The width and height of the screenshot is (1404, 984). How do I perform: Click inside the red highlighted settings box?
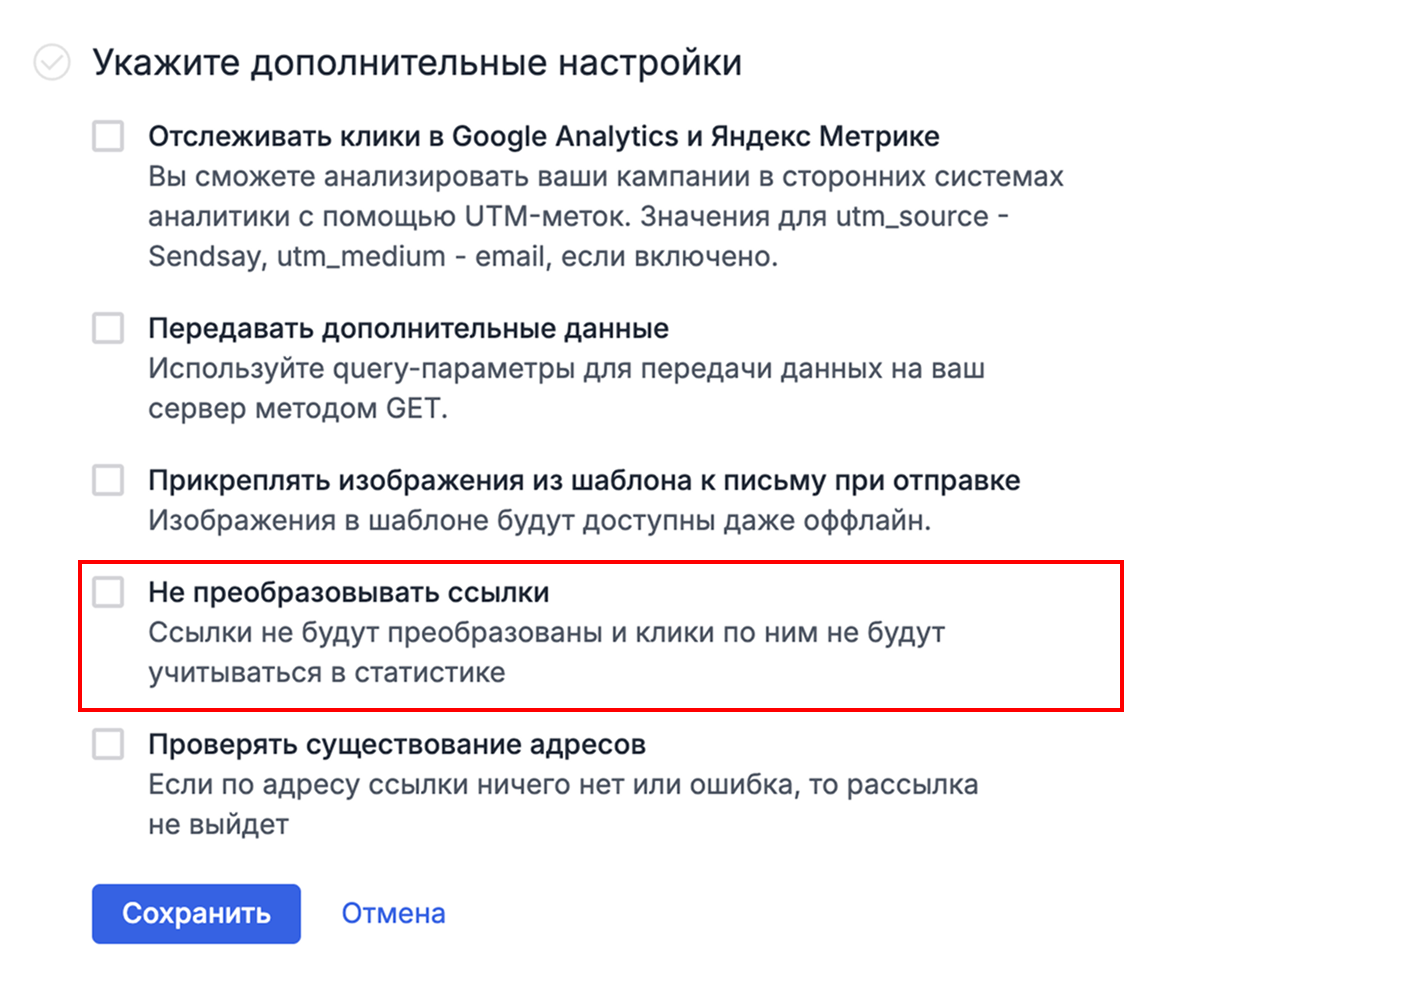click(600, 635)
